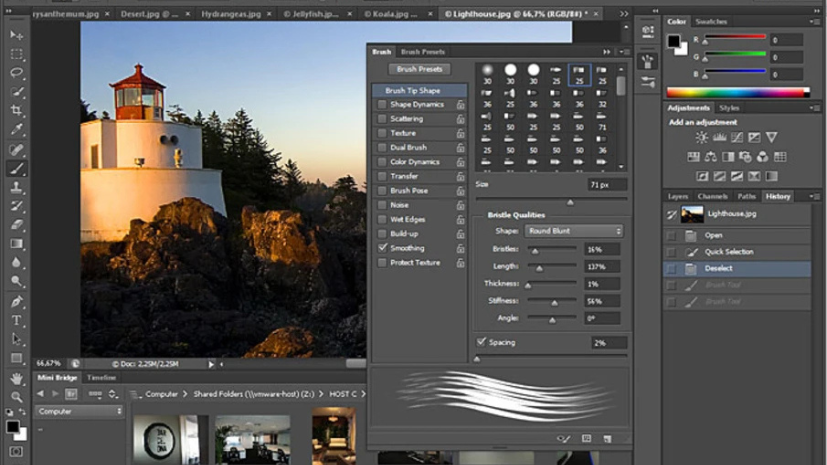
Task: Open the Computer dropdown in Mini Bridge
Action: [x=79, y=411]
